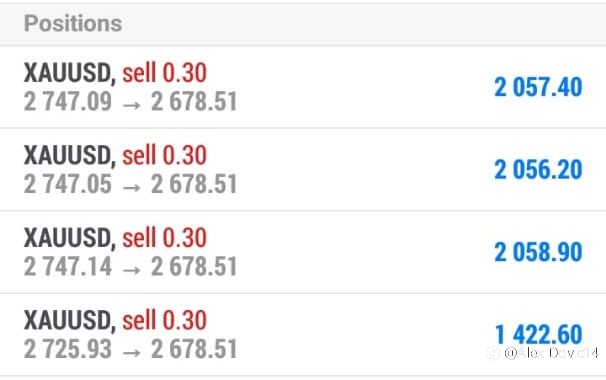Click the arrow after price 2 725.93
The image size is (606, 380).
pyautogui.click(x=131, y=352)
